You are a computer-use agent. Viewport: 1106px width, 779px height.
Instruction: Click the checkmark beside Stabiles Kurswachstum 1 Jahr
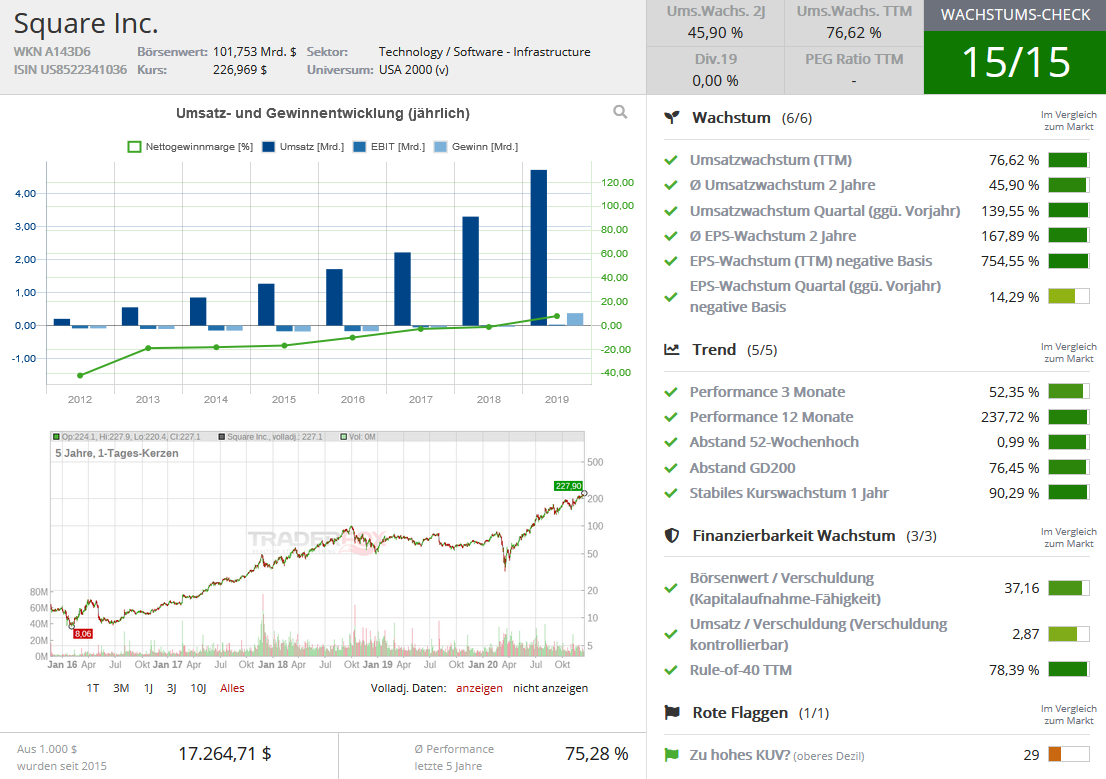pos(671,493)
